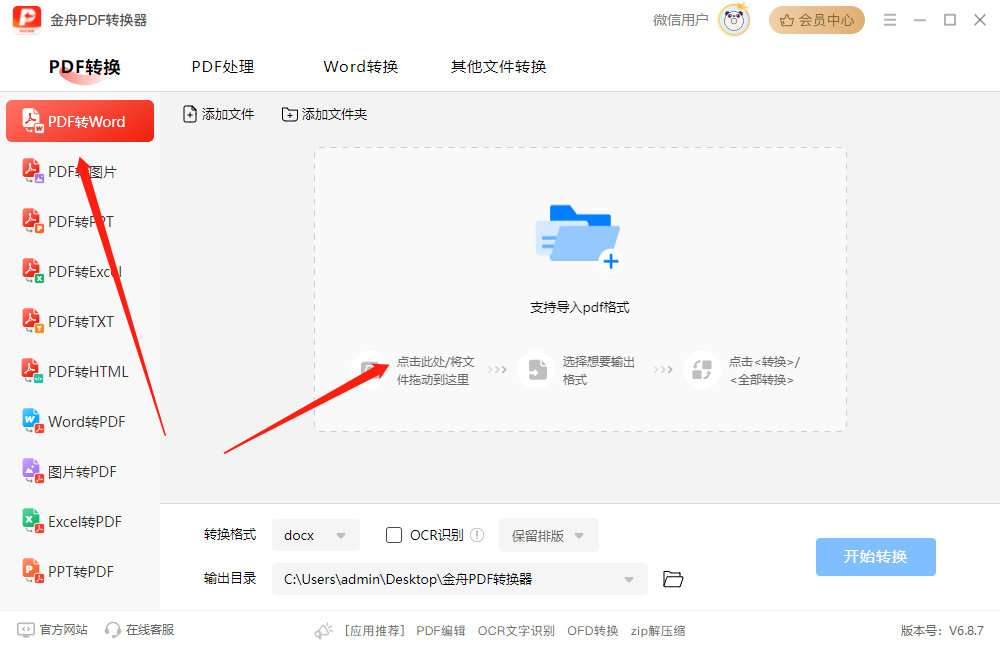
Task: Open the 会员中心 button
Action: point(816,20)
